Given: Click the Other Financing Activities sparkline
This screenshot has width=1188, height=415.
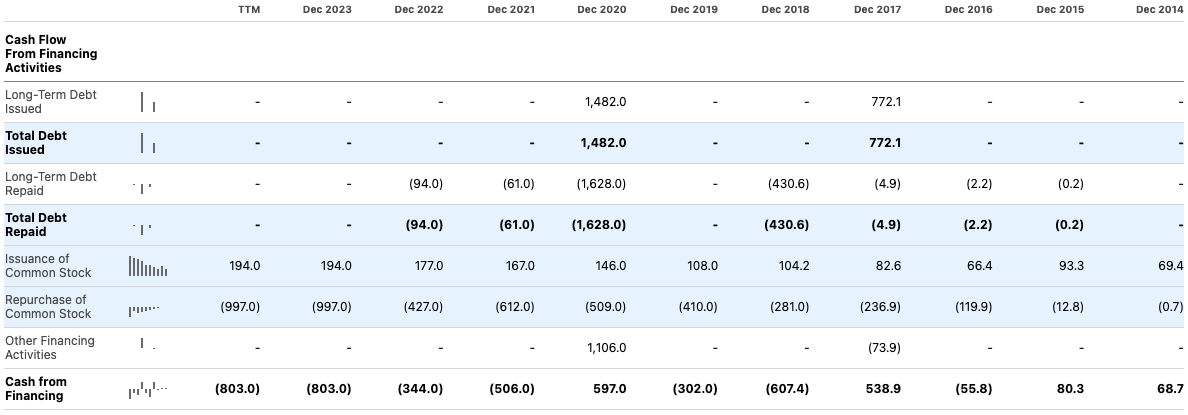Looking at the screenshot, I should (x=147, y=345).
